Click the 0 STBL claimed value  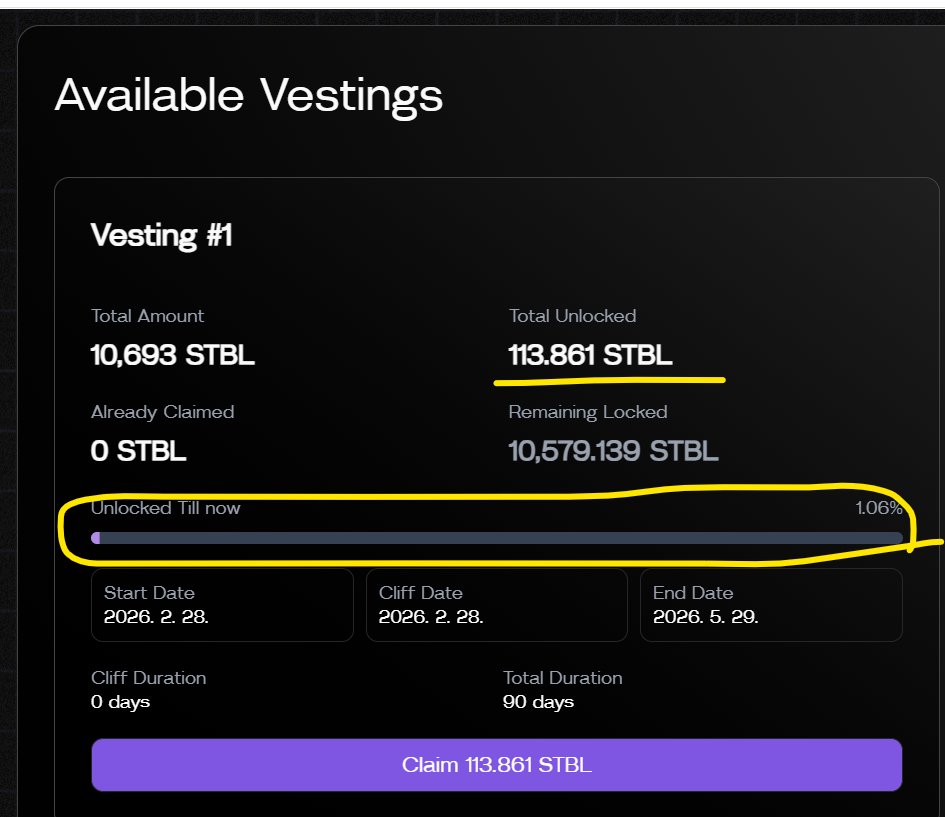coord(138,451)
